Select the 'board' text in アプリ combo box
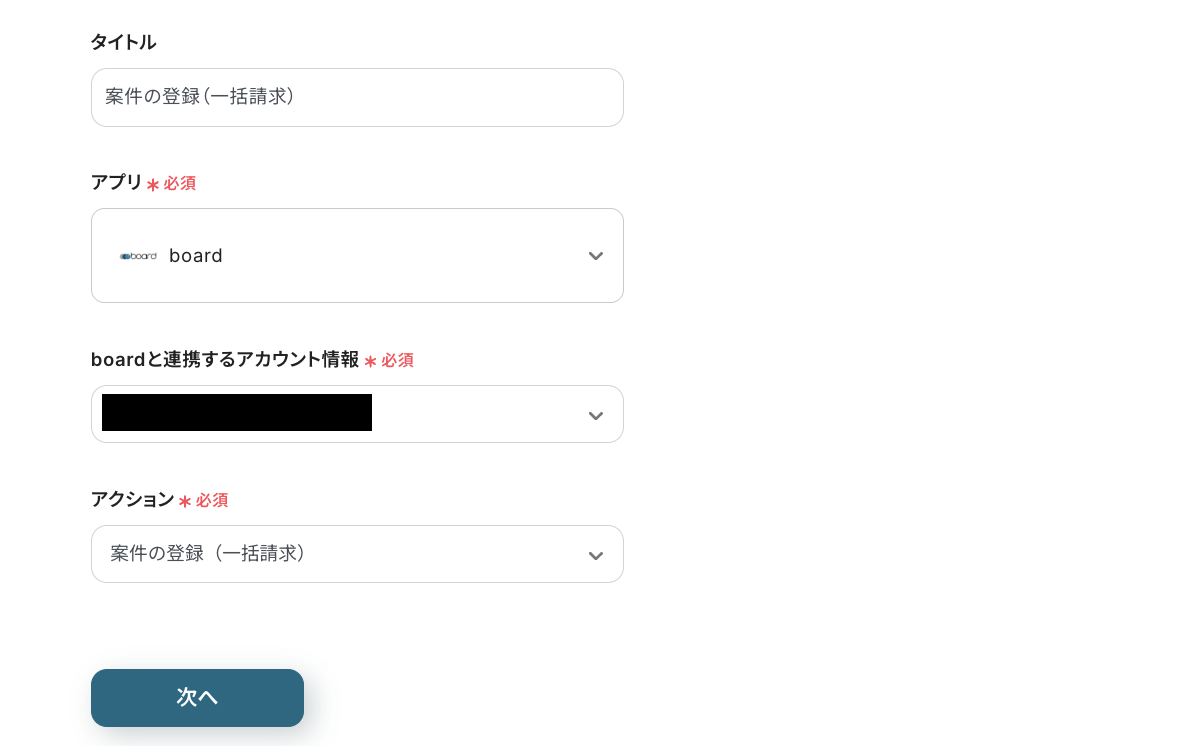The height and width of the screenshot is (746, 1190). [196, 256]
